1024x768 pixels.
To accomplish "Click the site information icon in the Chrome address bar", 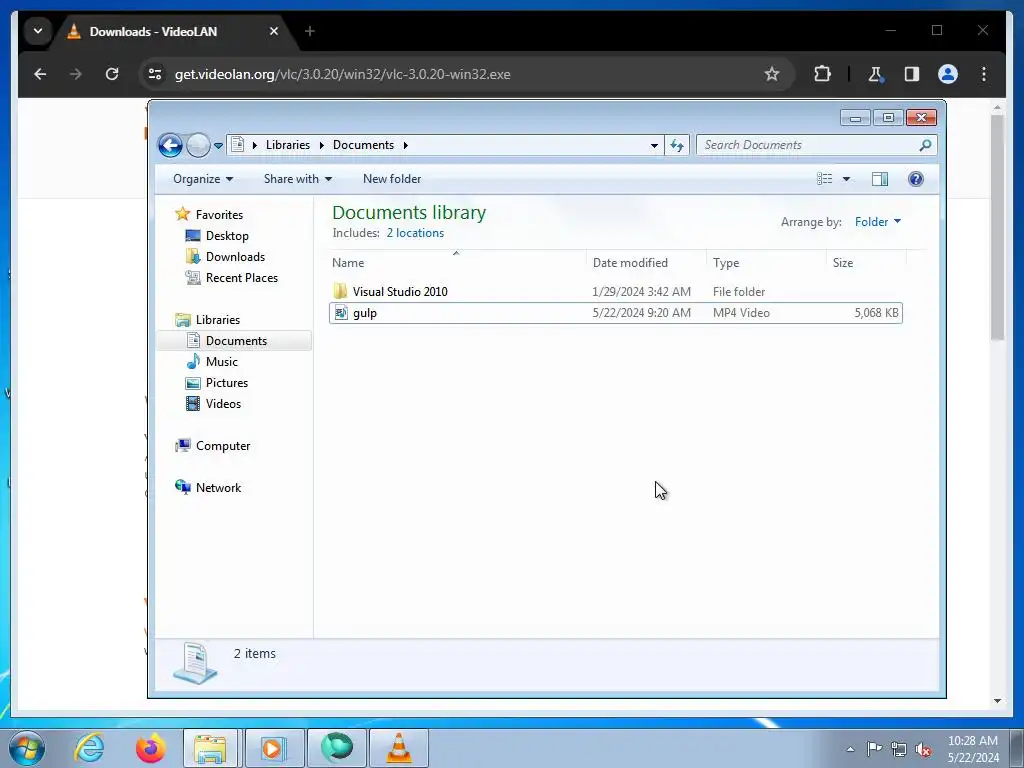I will coord(155,74).
